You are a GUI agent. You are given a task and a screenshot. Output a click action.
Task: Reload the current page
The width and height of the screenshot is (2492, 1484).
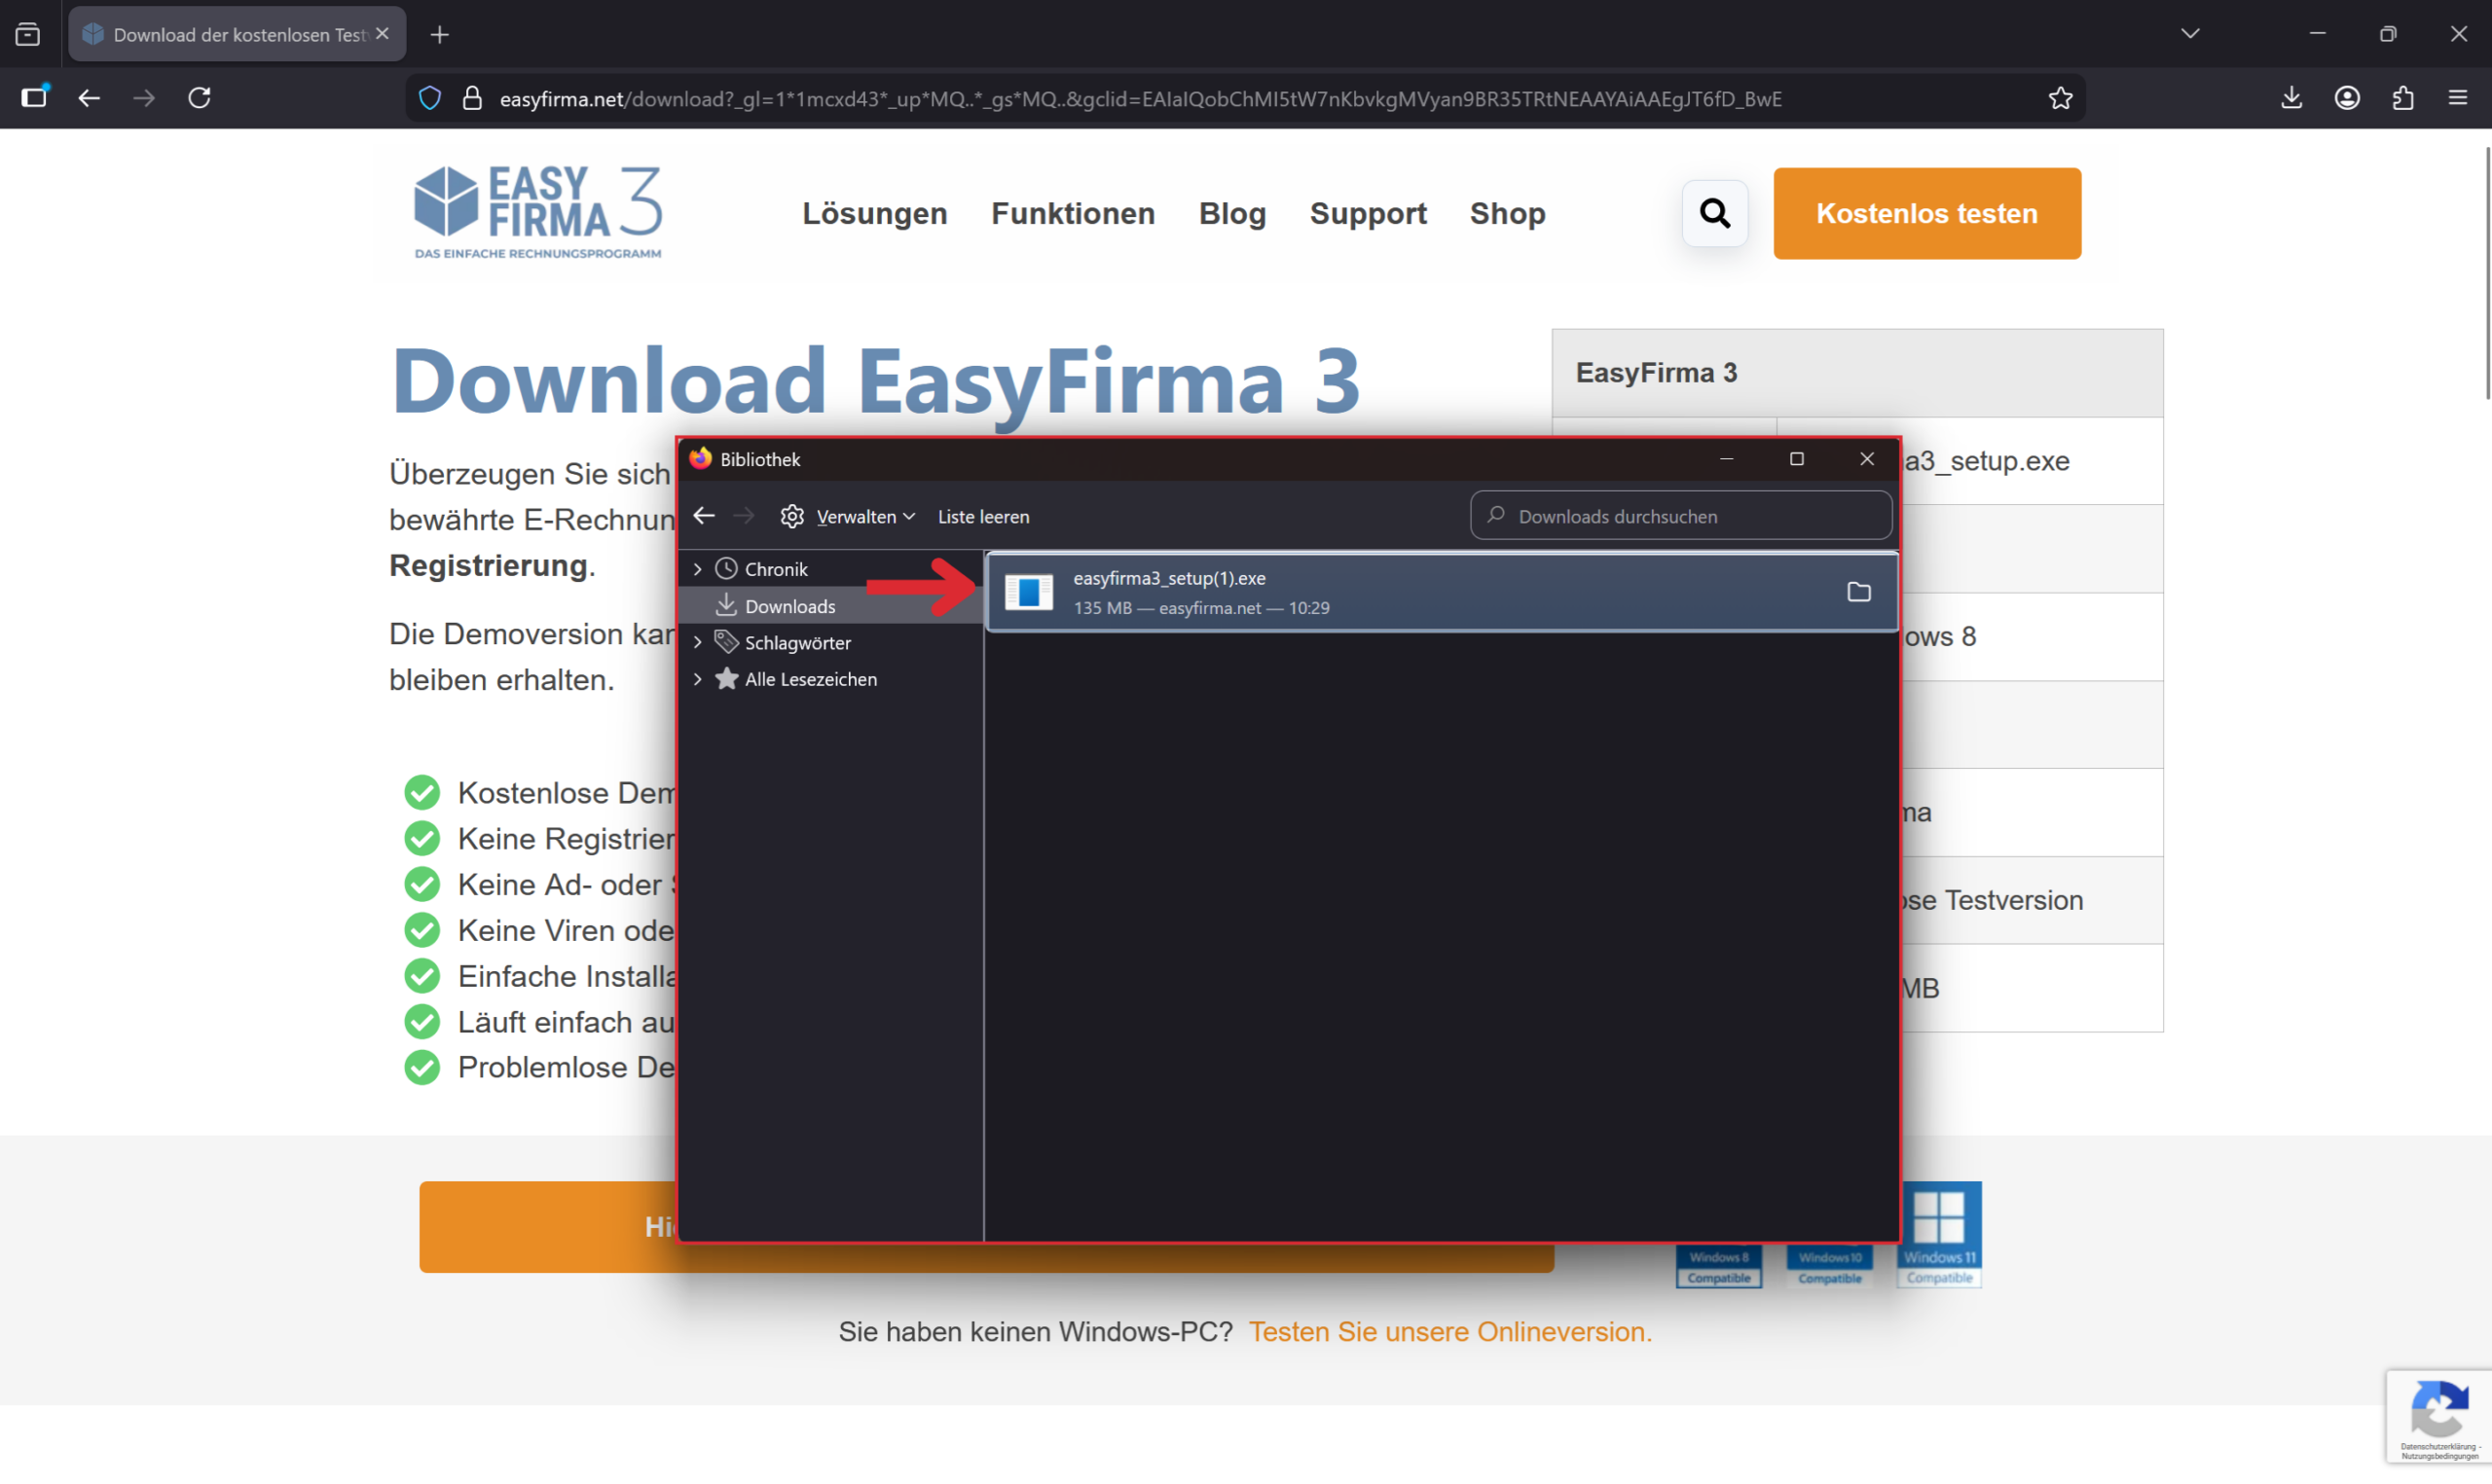coord(200,98)
